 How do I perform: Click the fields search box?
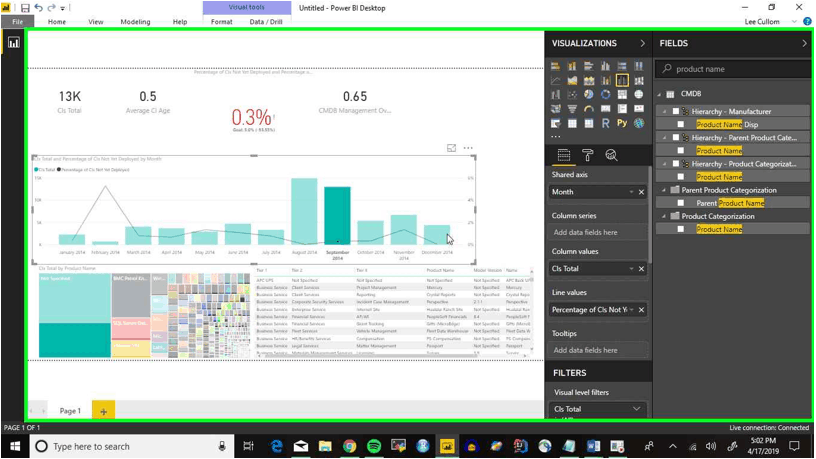click(x=733, y=69)
